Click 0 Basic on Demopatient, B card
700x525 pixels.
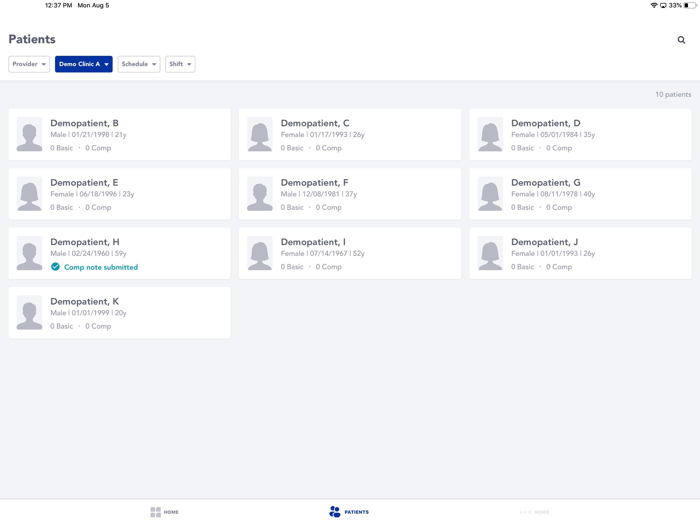[62, 148]
